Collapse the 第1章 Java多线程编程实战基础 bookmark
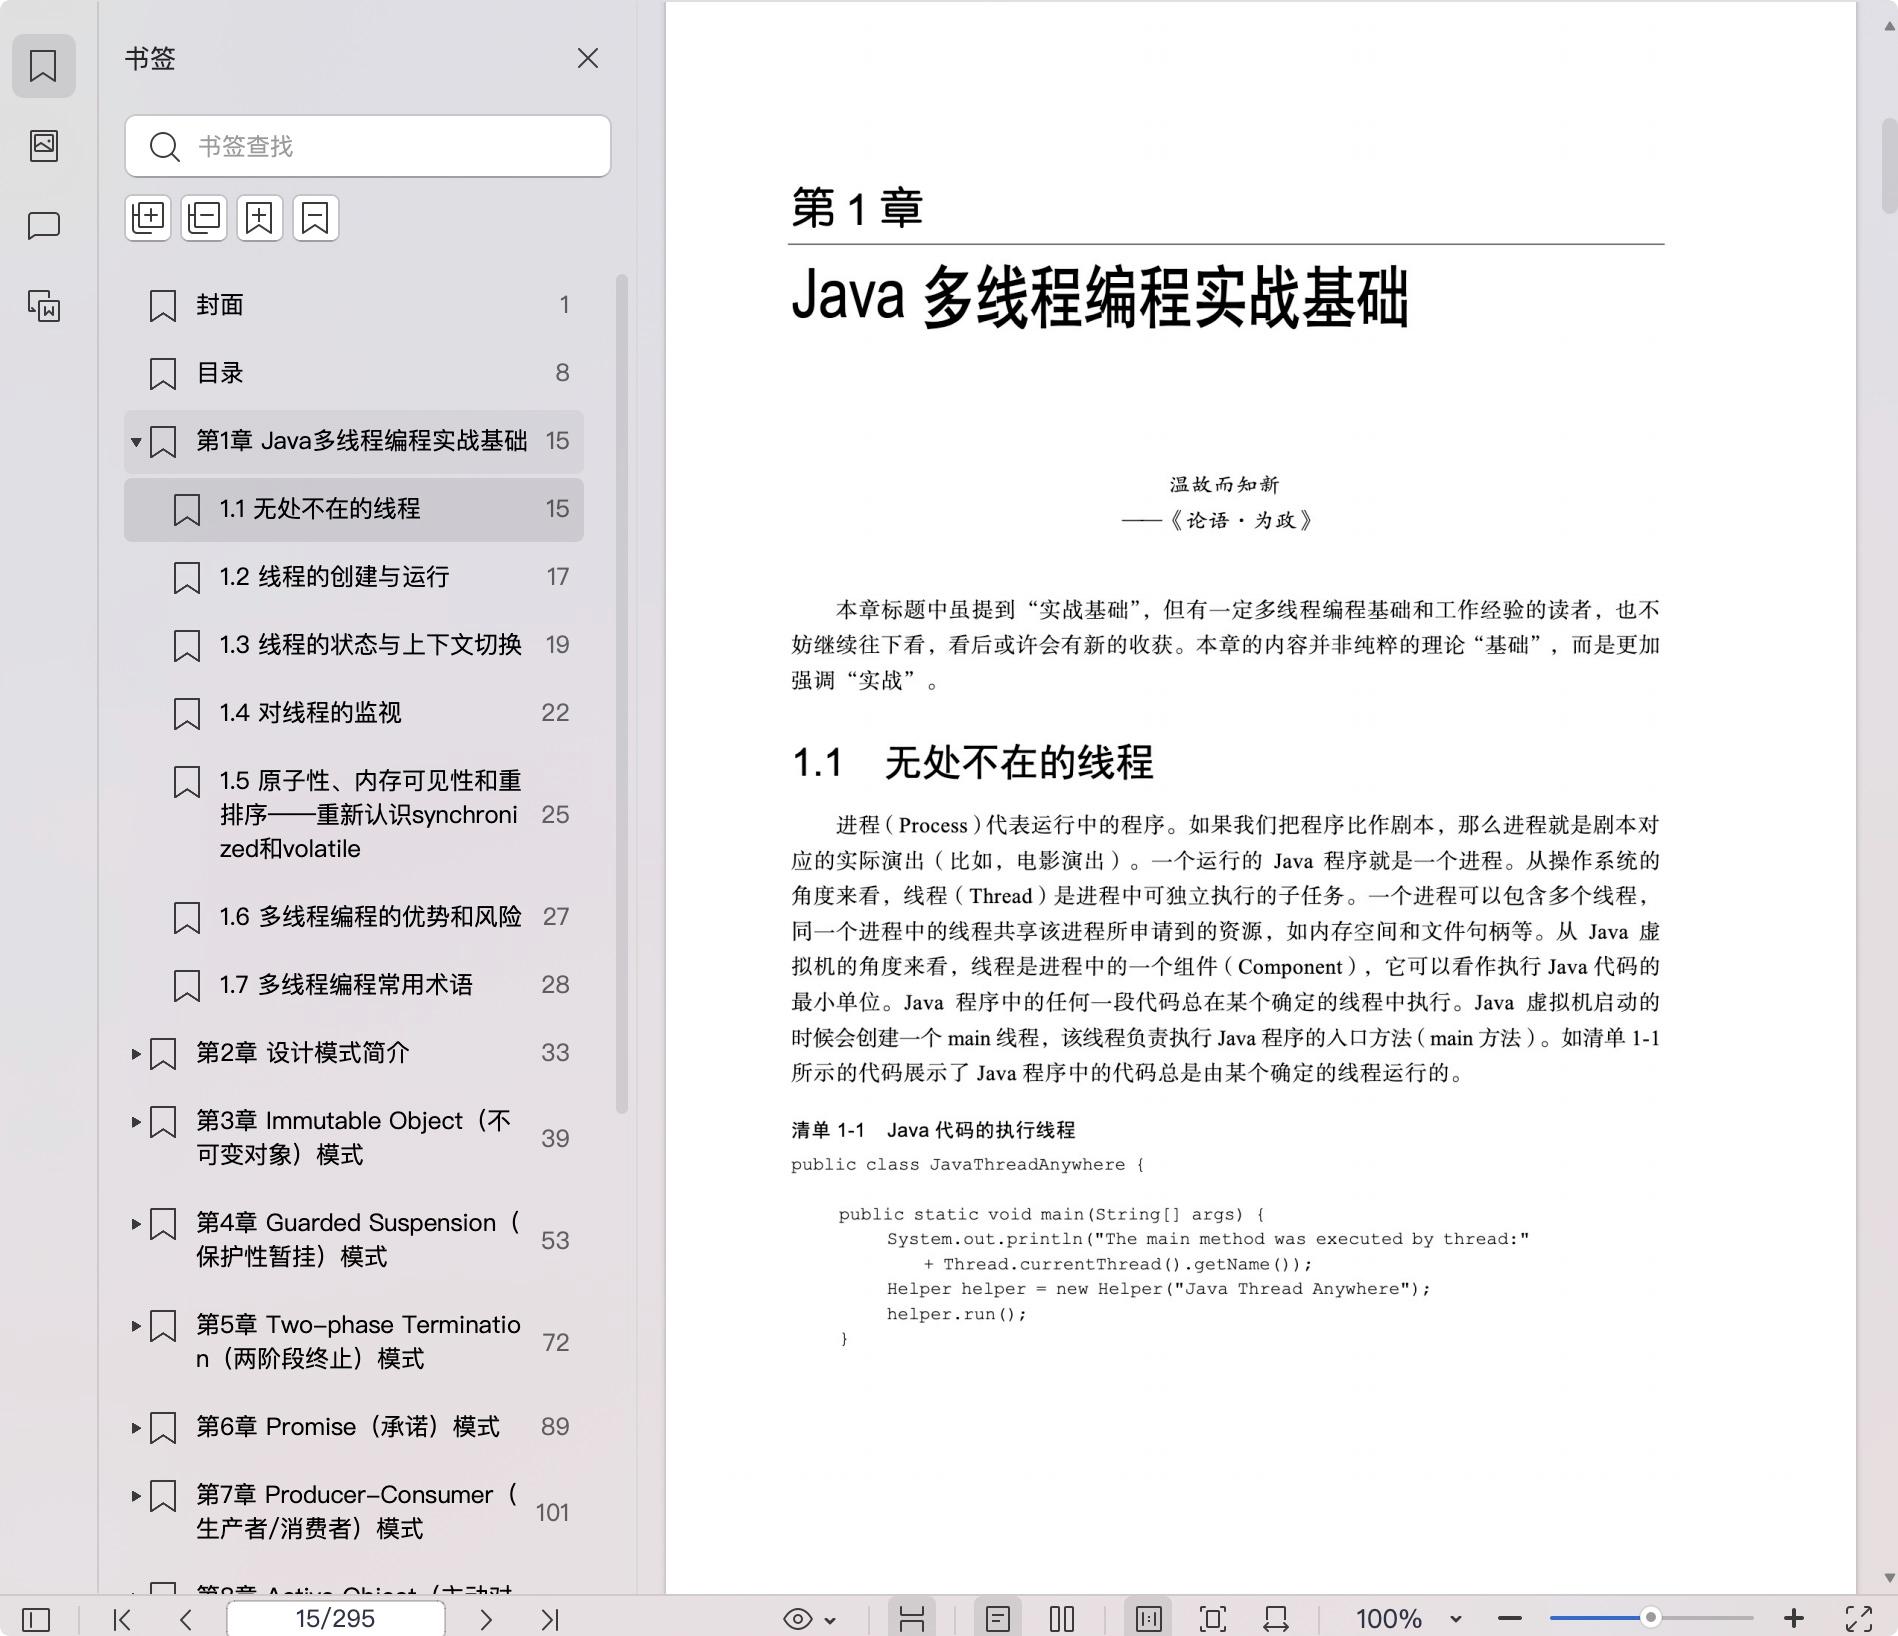Screen dimensions: 1898x1636 click(136, 441)
